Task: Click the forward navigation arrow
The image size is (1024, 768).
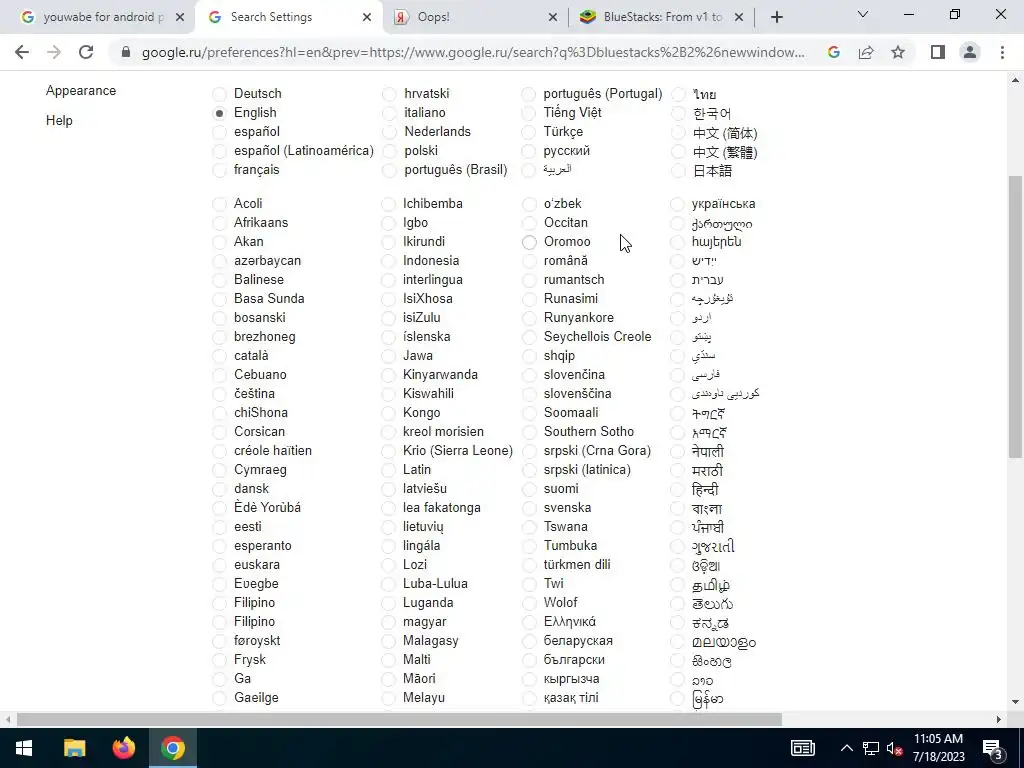Action: tap(54, 52)
